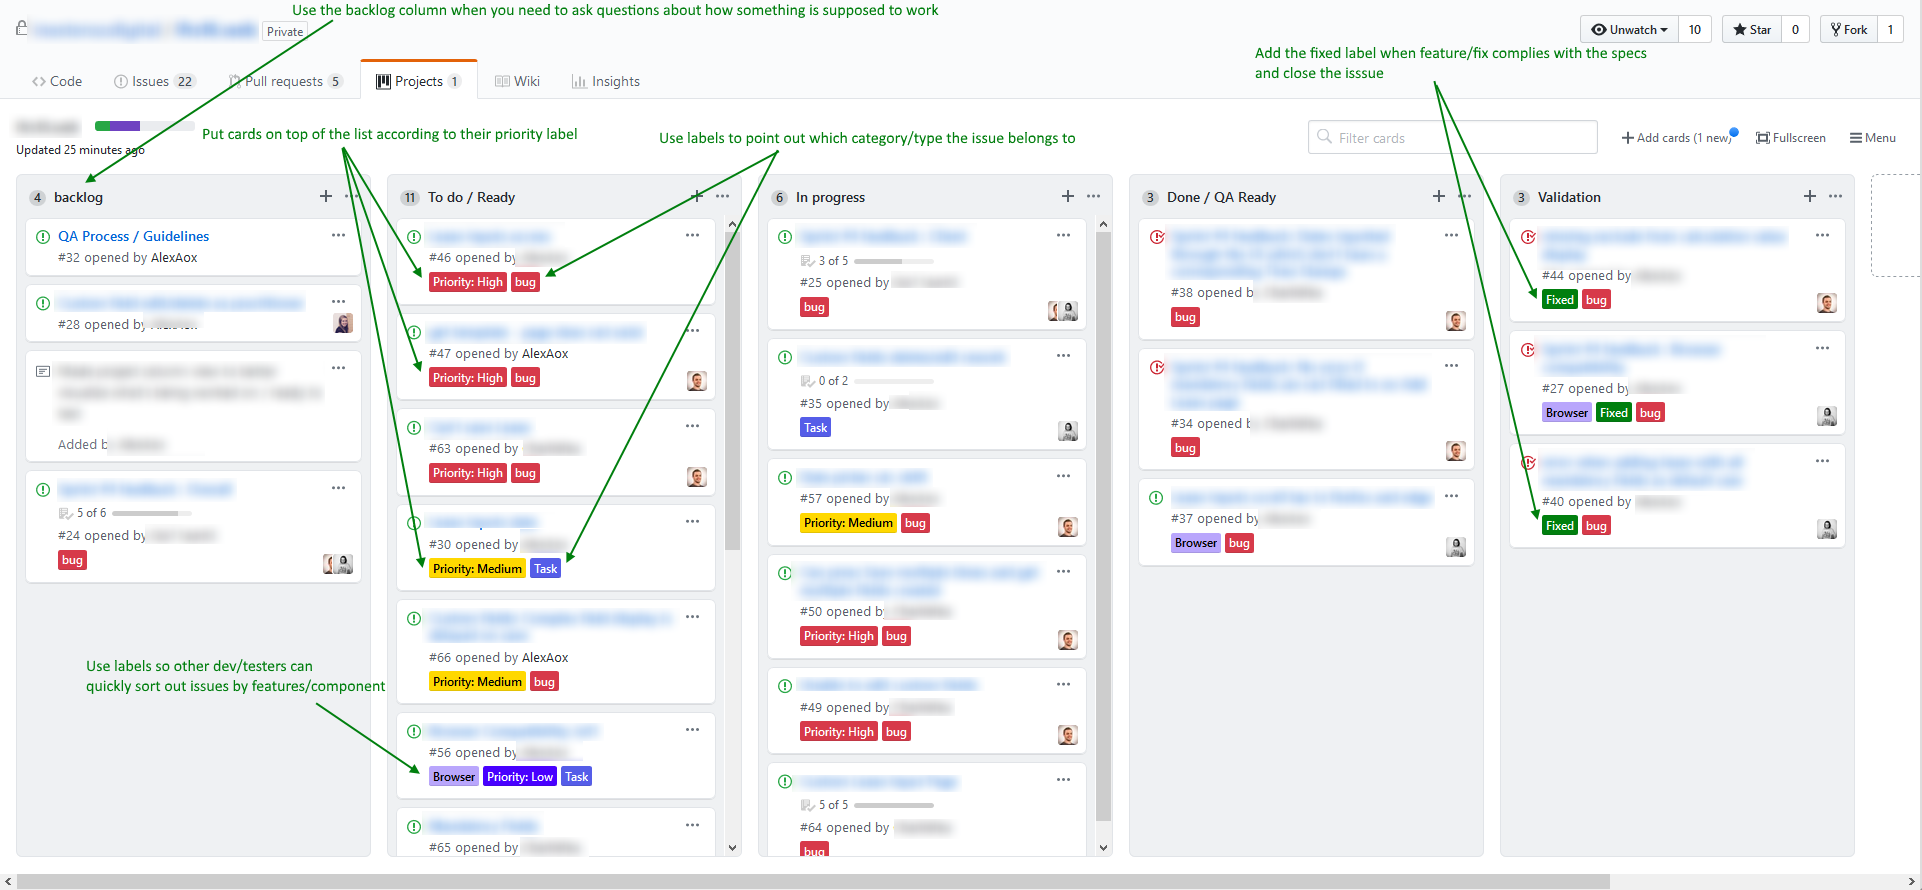Viewport: 1922px width, 890px height.
Task: Click the 3 of 5 task progress bar
Action: coord(894,261)
